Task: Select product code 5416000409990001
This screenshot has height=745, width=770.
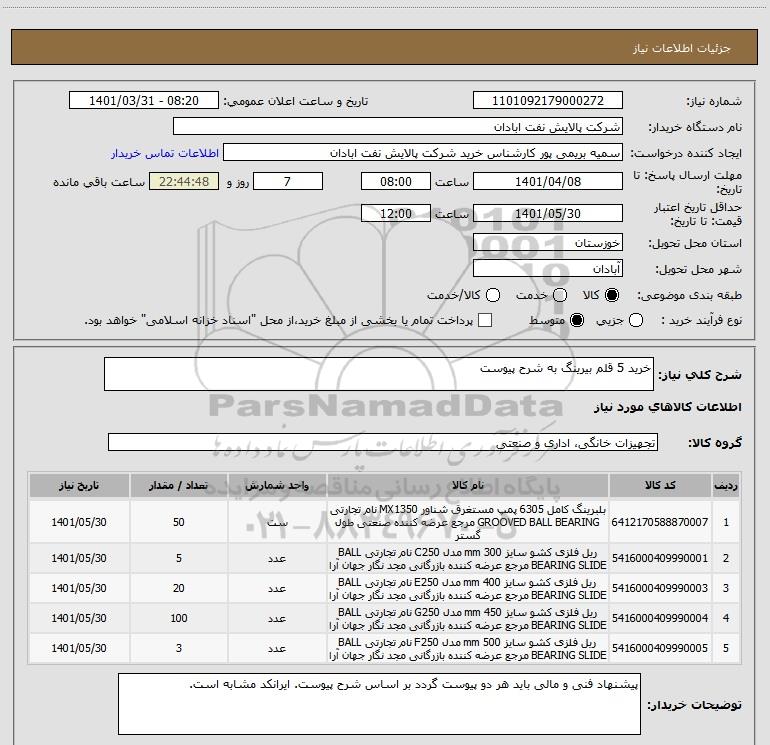Action: 660,558
